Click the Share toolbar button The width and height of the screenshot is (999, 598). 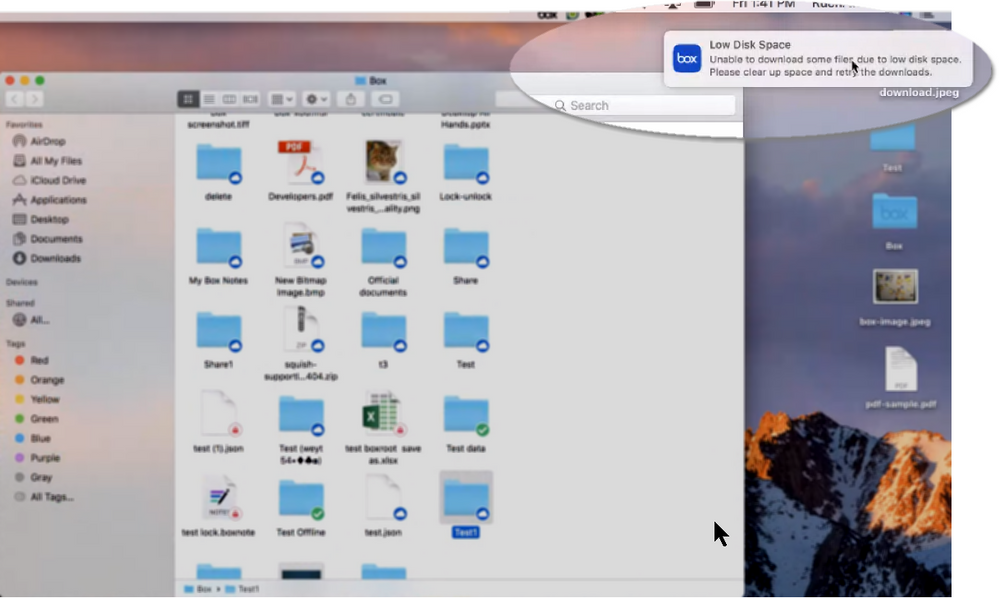point(351,99)
